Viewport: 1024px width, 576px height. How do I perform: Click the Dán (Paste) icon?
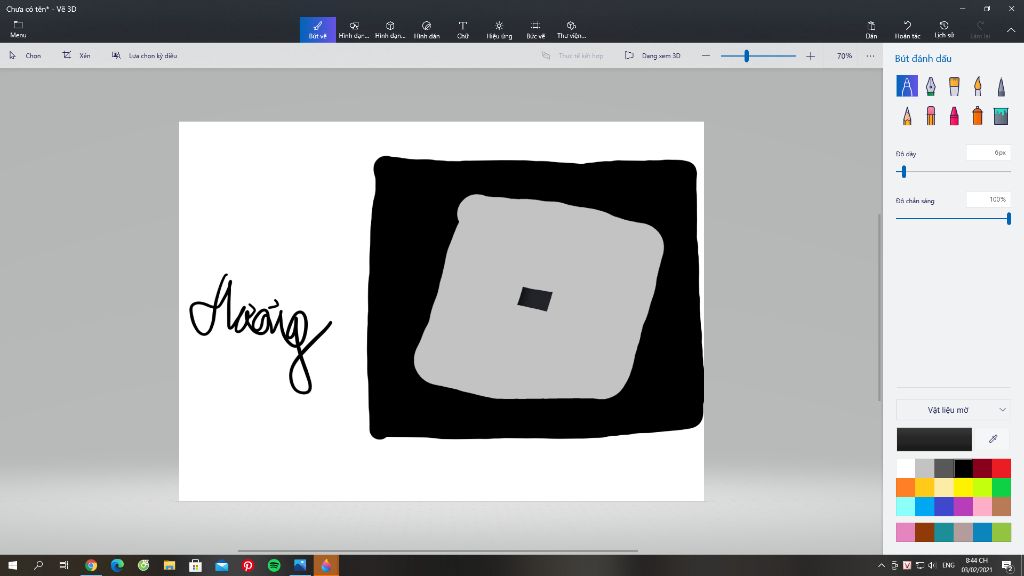point(871,25)
